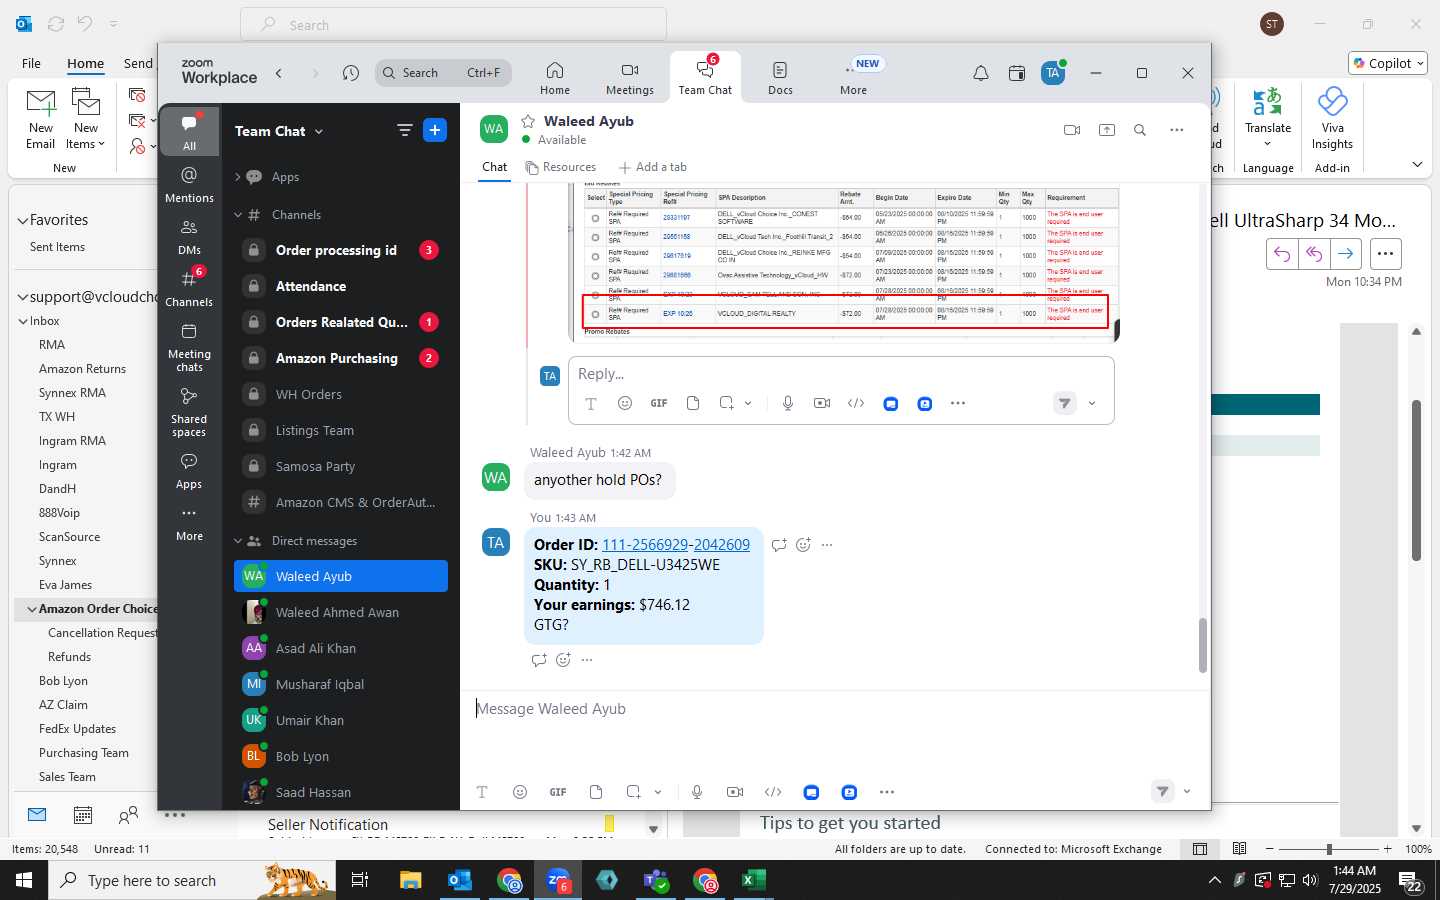Click the history clock icon in Zoom
The width and height of the screenshot is (1440, 900).
(x=350, y=73)
